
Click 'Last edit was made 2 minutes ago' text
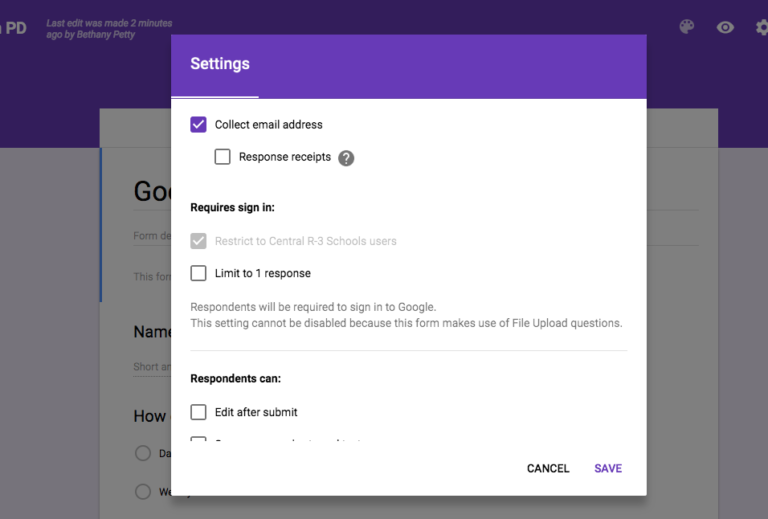point(109,28)
